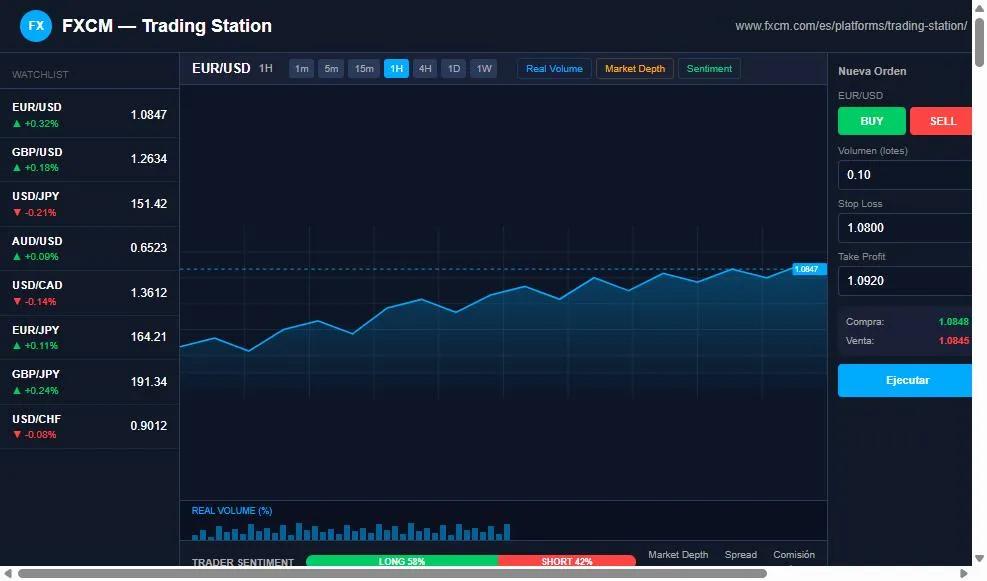Choose the green BUY button

click(872, 121)
